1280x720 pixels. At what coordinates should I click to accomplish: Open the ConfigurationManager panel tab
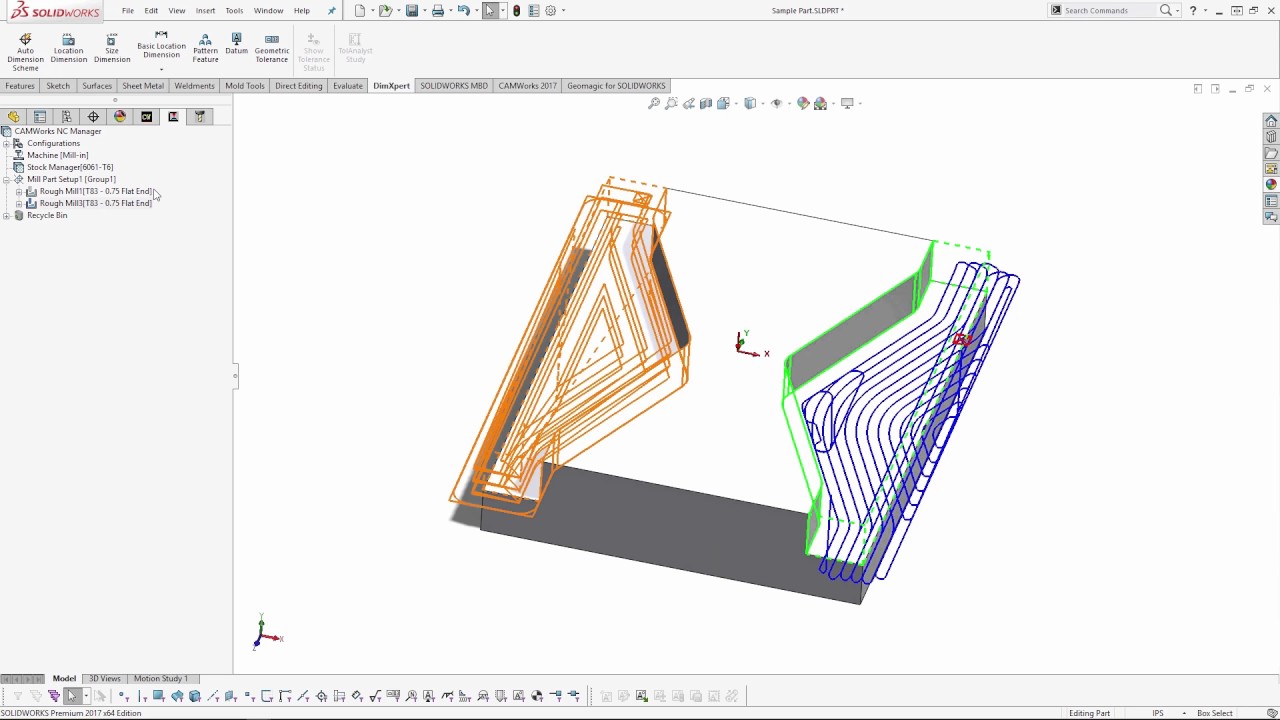tap(66, 116)
